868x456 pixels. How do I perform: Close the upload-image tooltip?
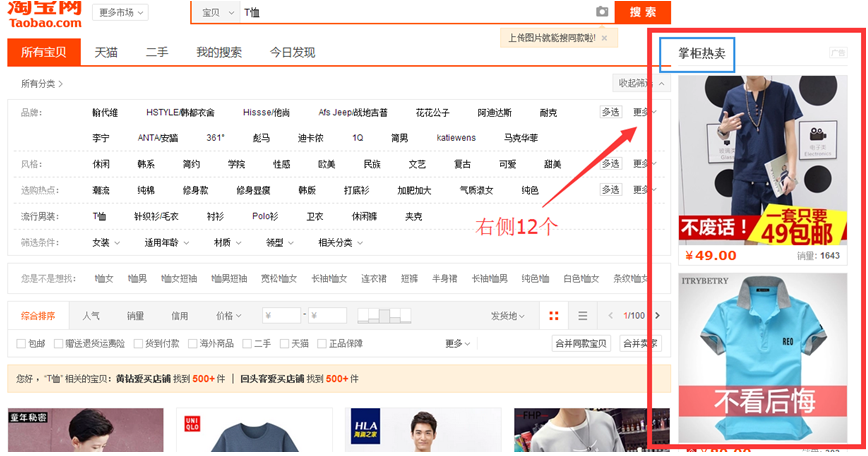(x=604, y=38)
